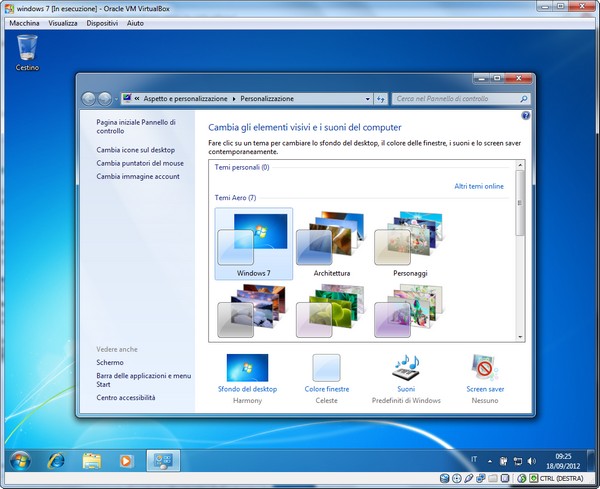Screen dimensions: 600x489
Task: Click the VirtualBox shared folders status icon
Action: pos(493,478)
